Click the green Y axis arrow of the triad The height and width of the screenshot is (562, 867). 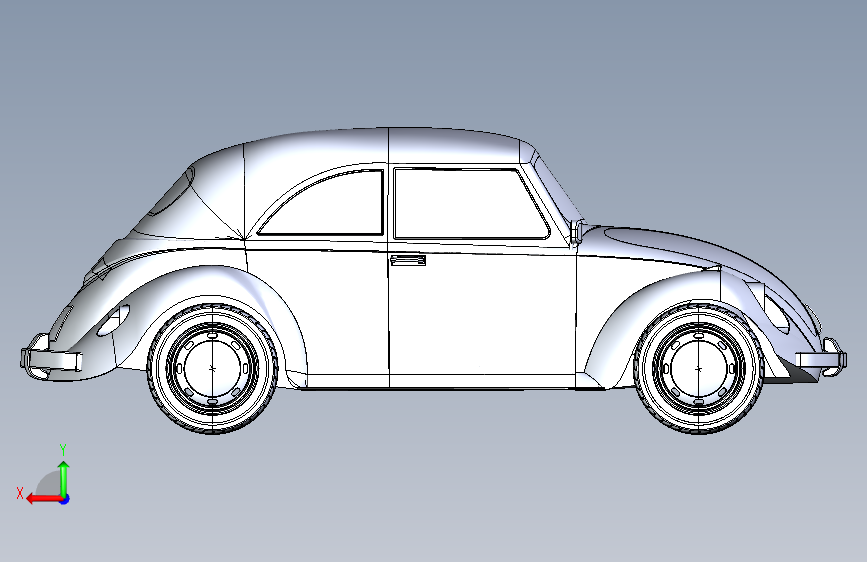coord(64,478)
